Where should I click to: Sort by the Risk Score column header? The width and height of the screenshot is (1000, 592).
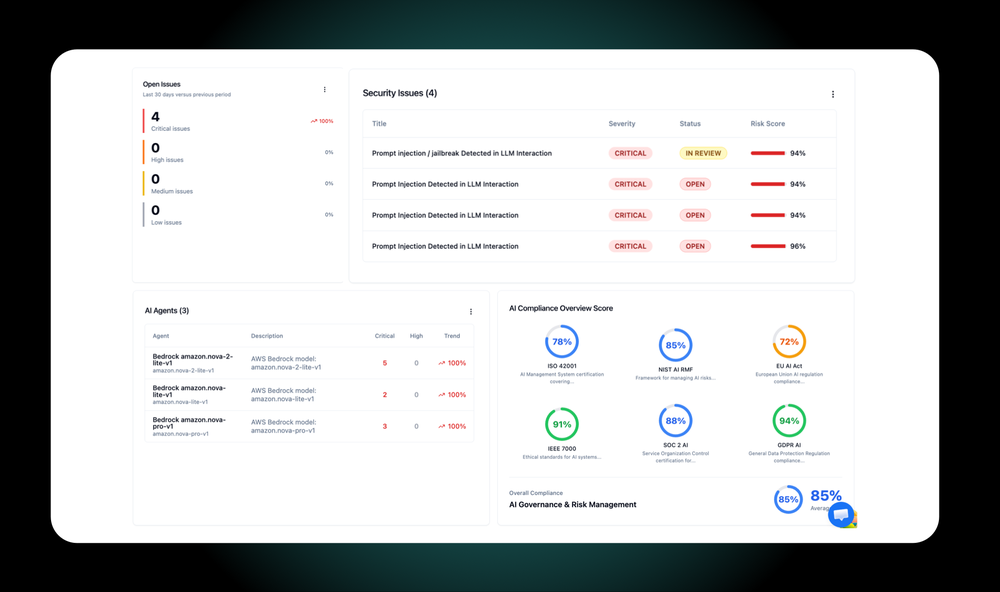point(767,124)
